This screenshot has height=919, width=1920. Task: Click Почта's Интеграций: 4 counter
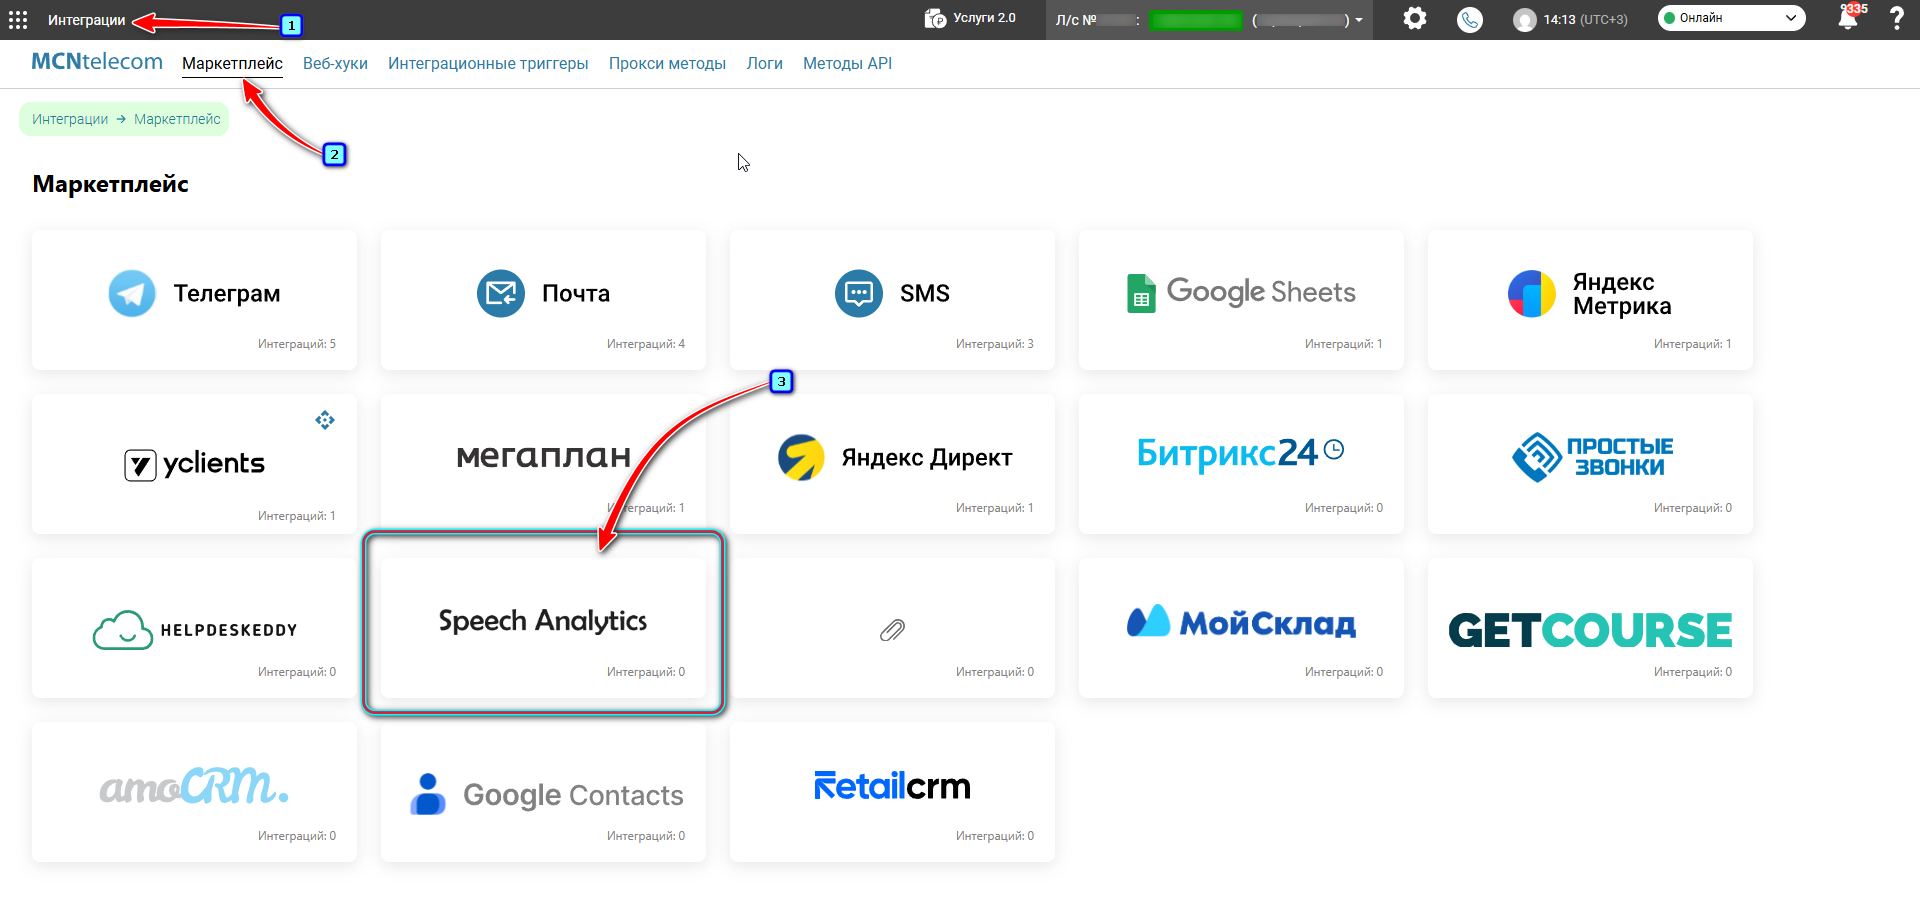point(646,344)
